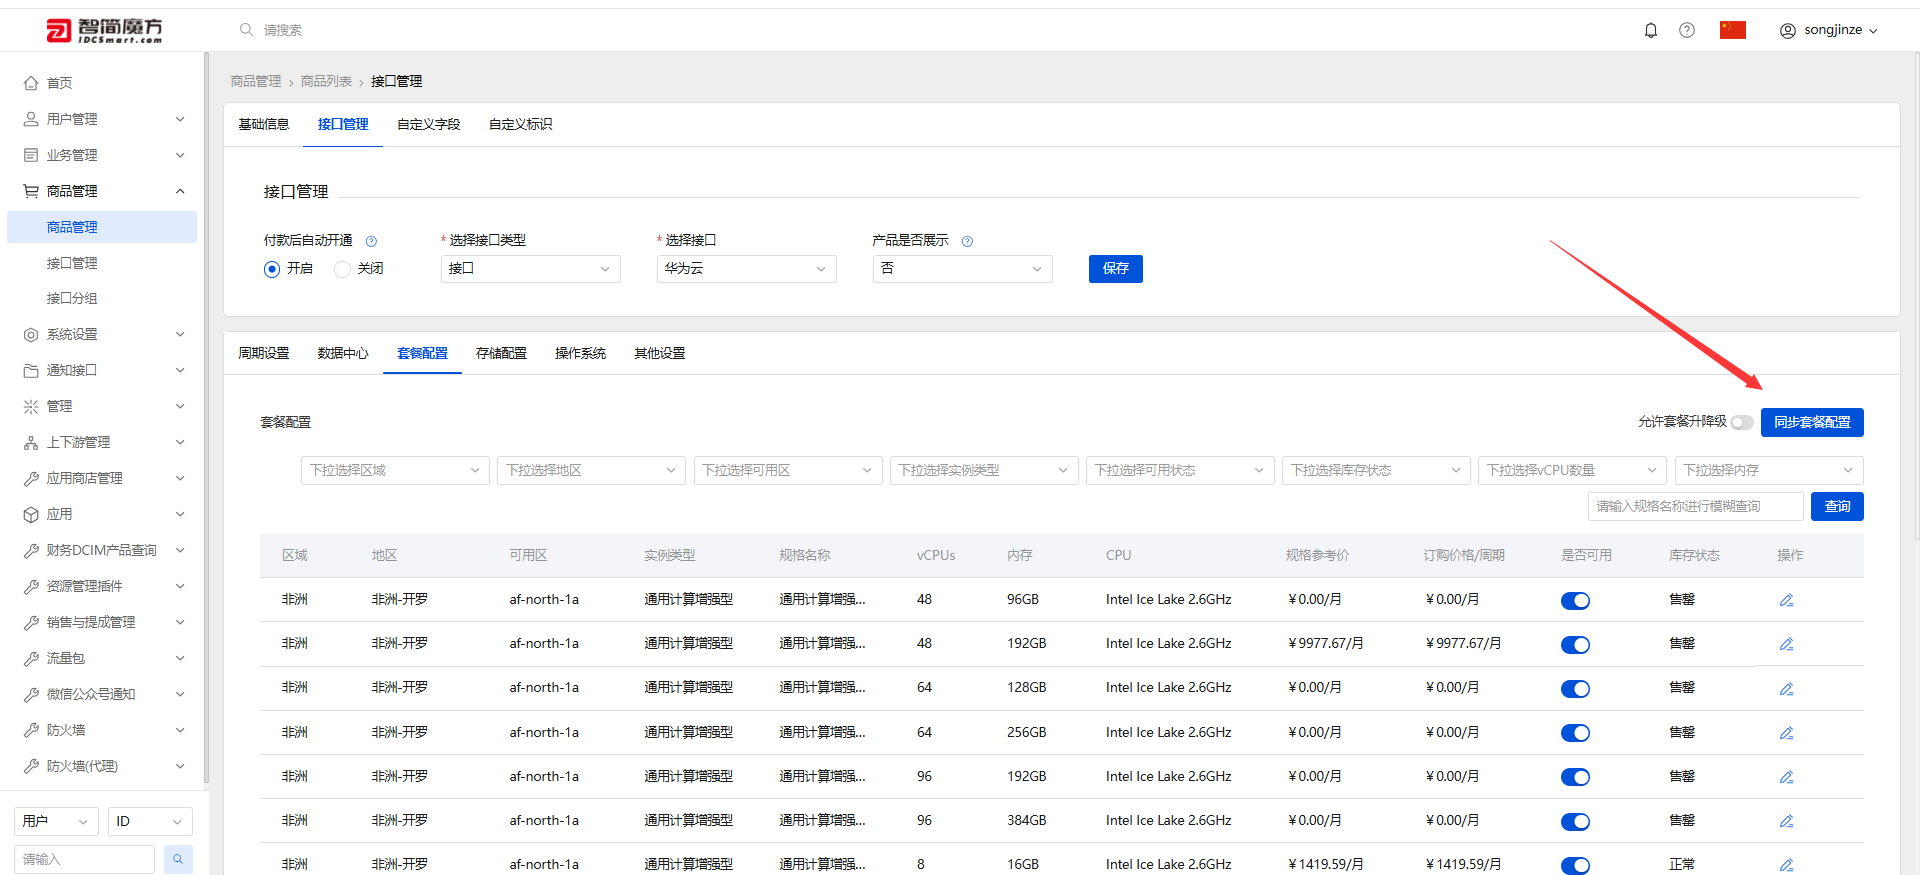This screenshot has height=875, width=1920.
Task: Click the sidebar search magnifier button
Action: point(178,859)
